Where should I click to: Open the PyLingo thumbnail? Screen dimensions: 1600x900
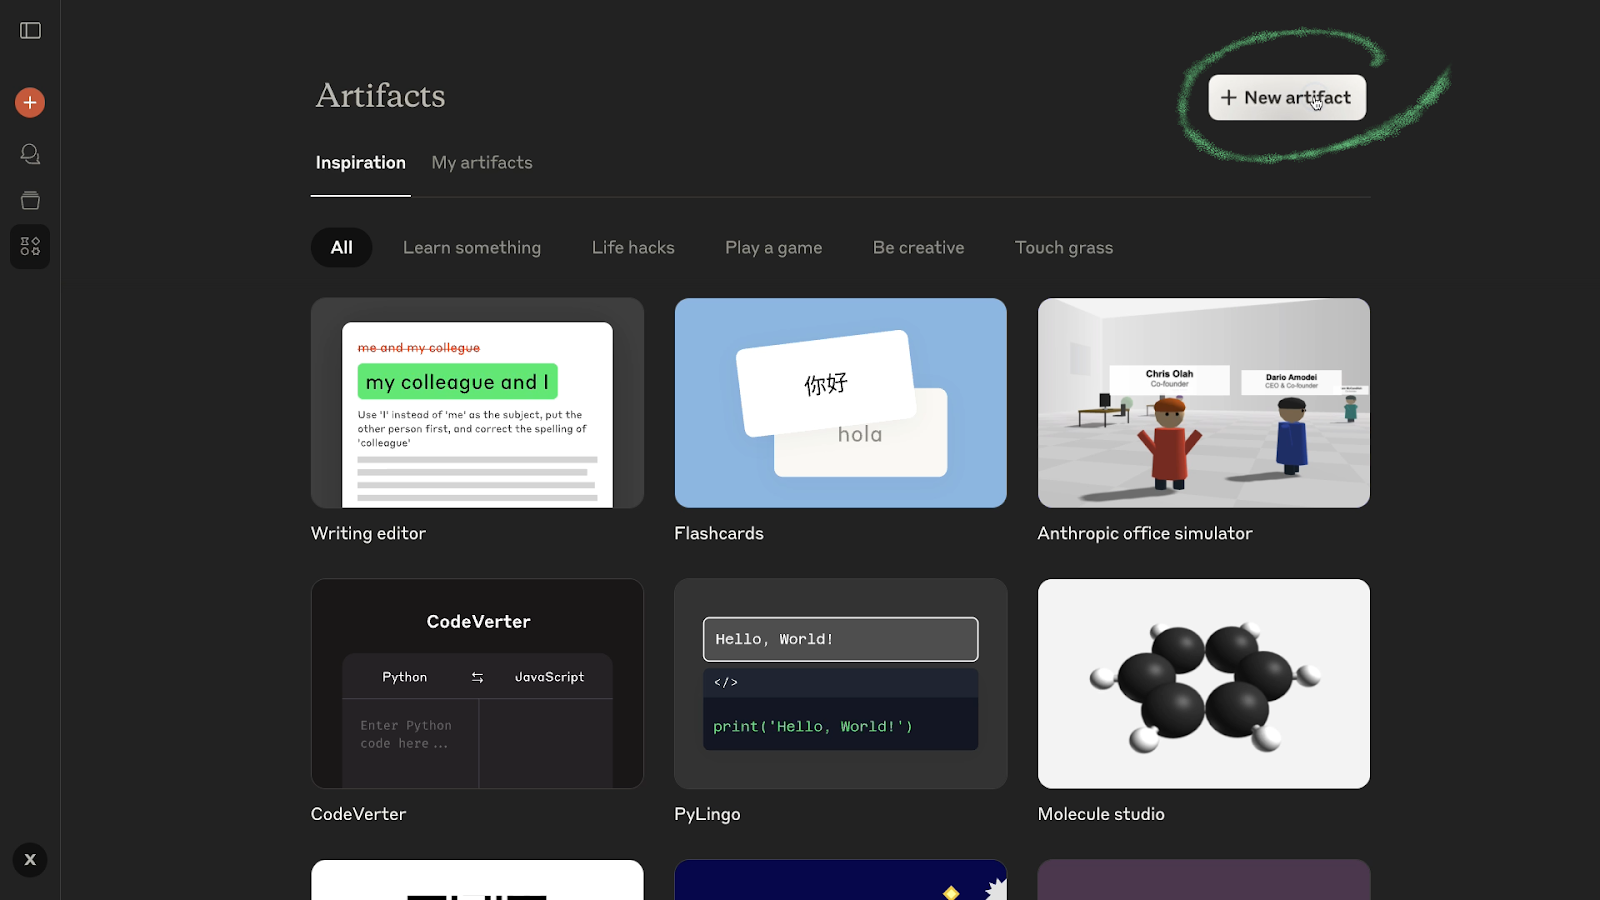pos(841,684)
